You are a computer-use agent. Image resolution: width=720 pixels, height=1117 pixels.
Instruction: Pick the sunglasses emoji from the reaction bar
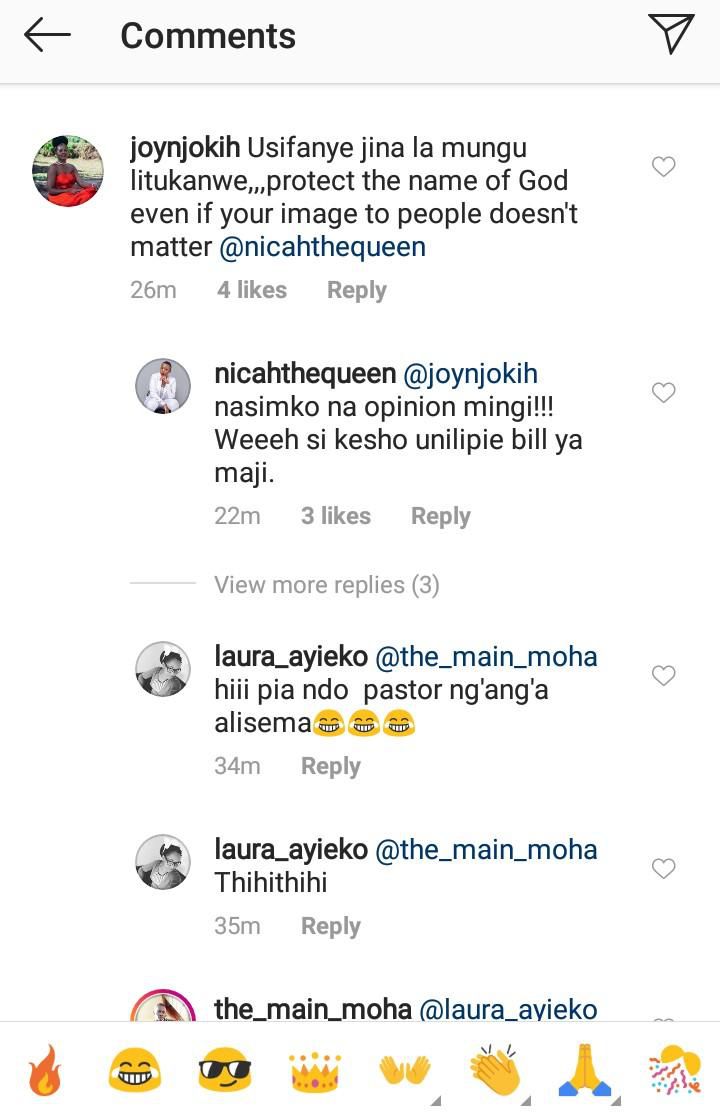coord(225,1068)
